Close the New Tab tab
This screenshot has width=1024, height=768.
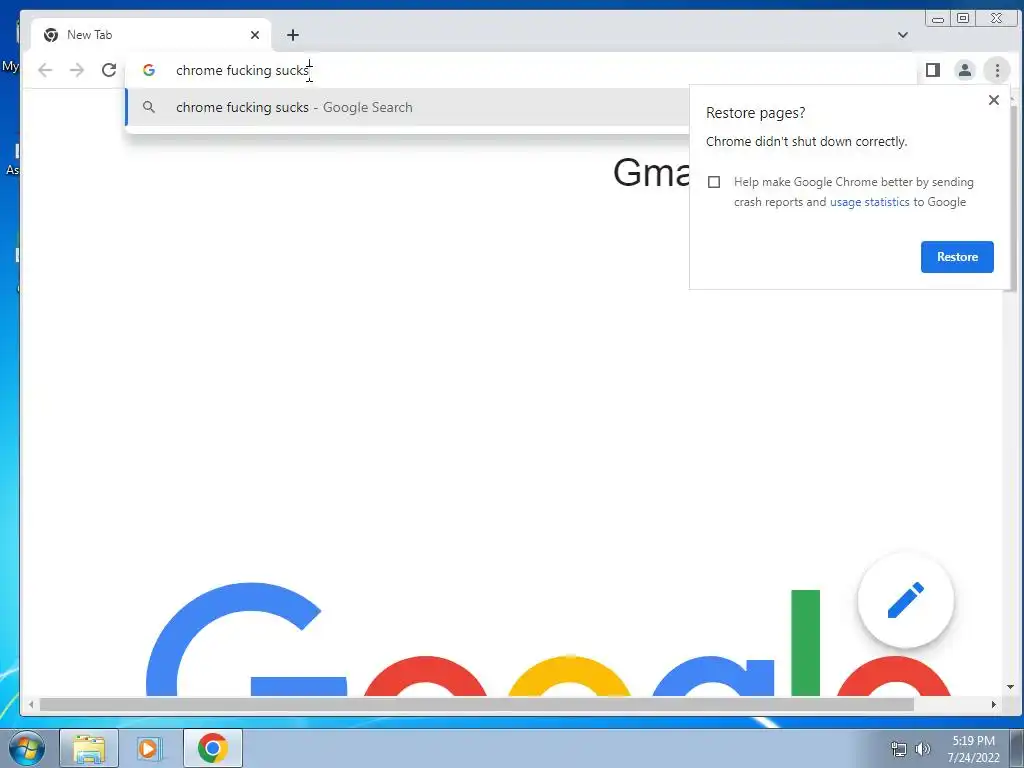coord(255,35)
